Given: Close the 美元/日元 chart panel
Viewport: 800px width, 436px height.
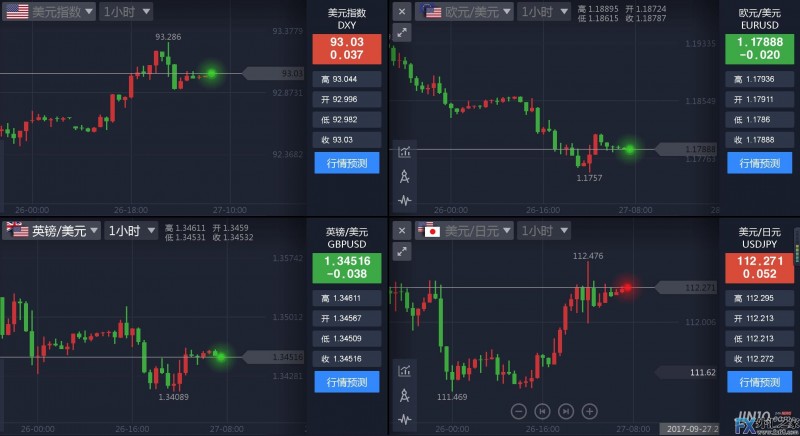Looking at the screenshot, I should click(402, 230).
